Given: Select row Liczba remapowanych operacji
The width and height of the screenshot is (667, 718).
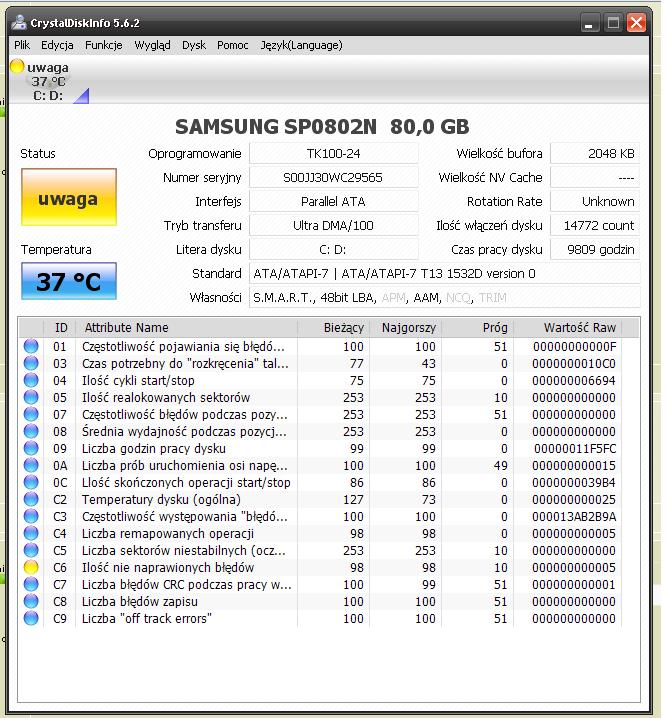Looking at the screenshot, I should 320,533.
